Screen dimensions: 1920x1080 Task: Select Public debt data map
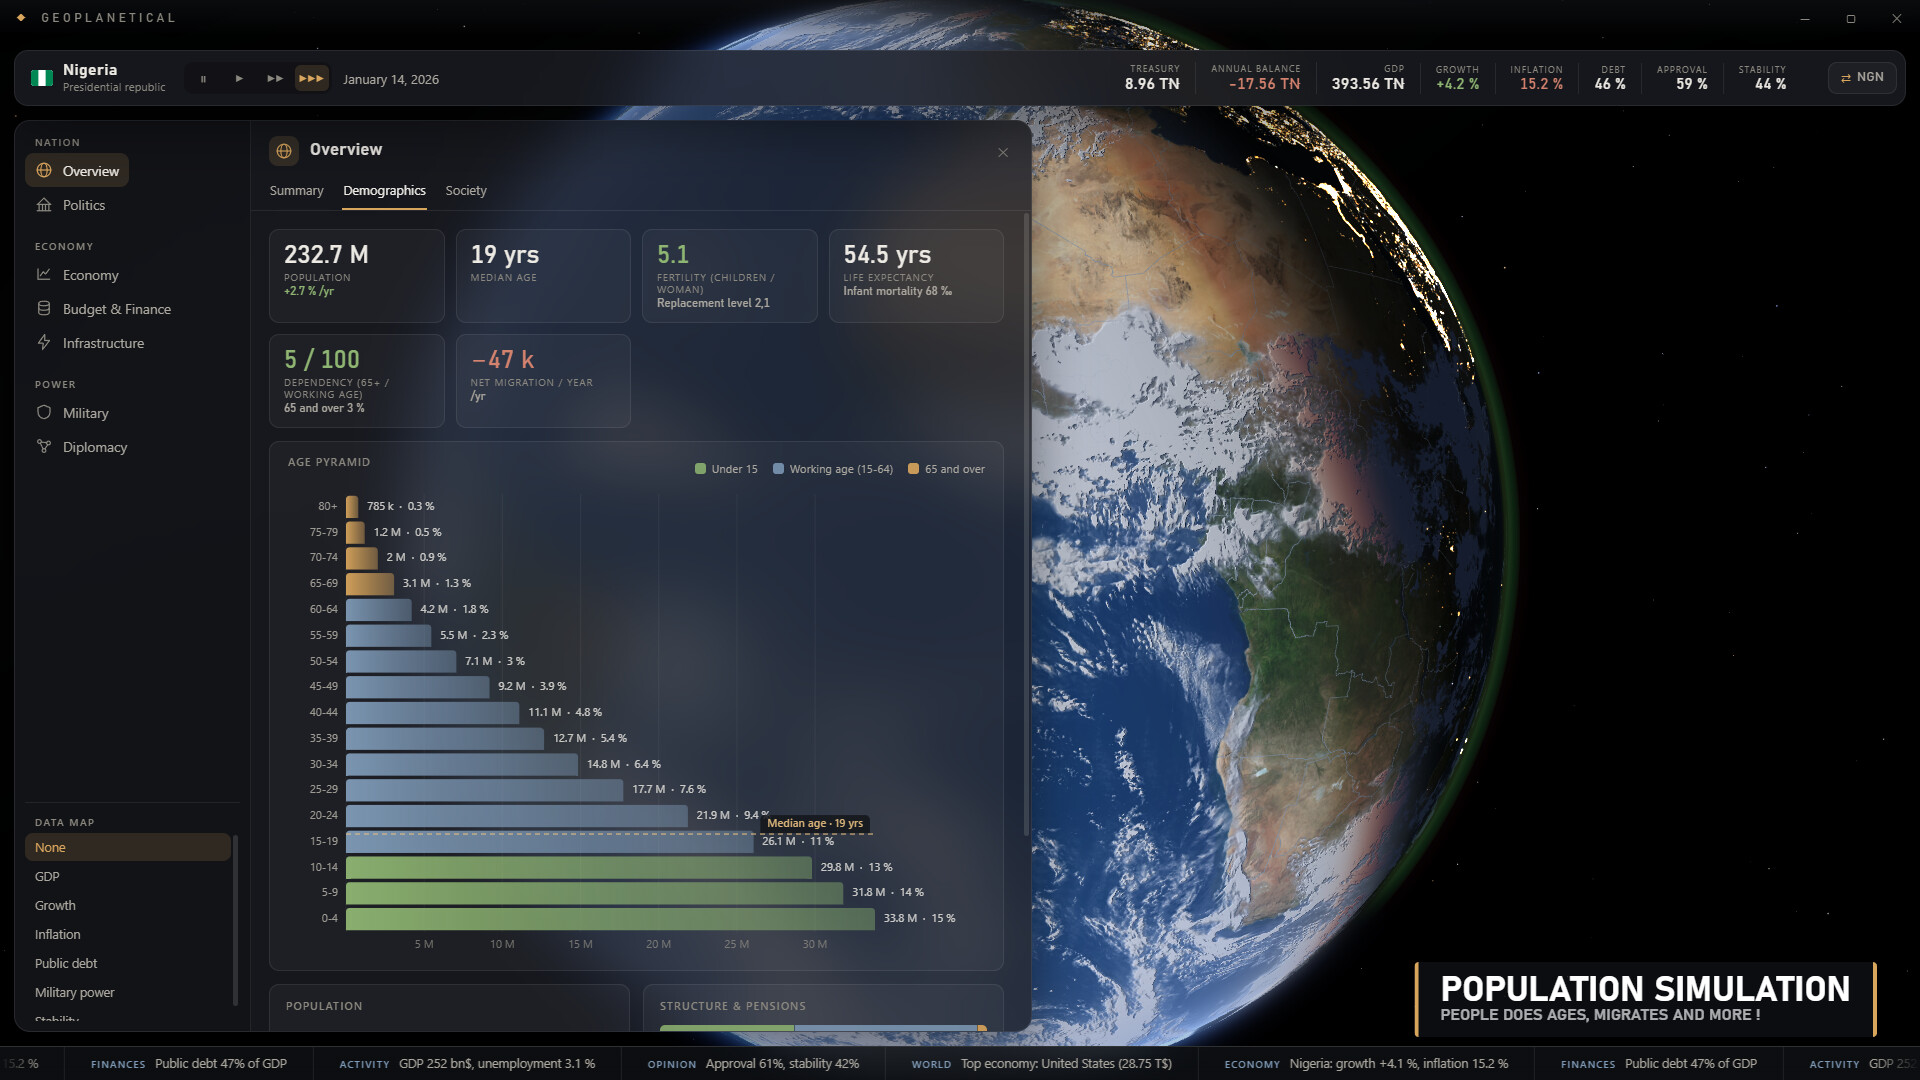pyautogui.click(x=128, y=964)
